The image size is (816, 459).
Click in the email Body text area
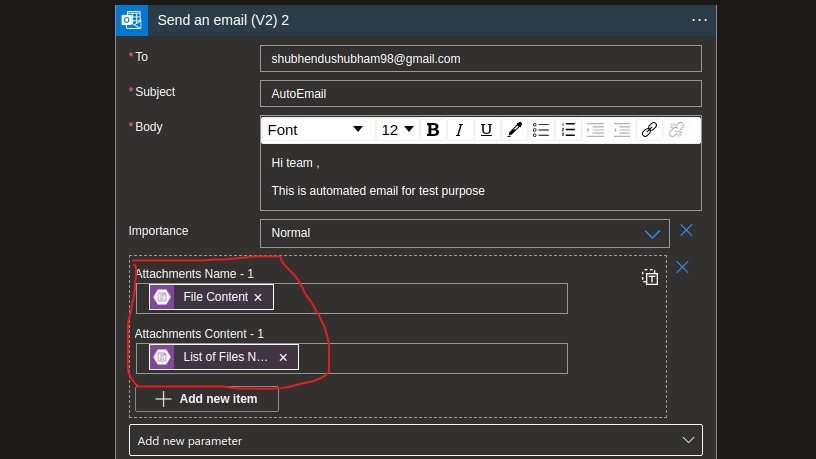click(x=481, y=177)
